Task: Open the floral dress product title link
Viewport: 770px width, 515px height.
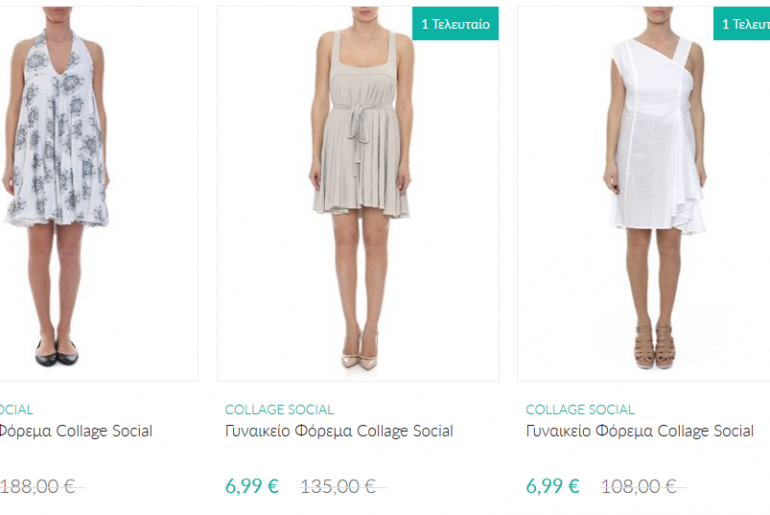Action: click(76, 431)
